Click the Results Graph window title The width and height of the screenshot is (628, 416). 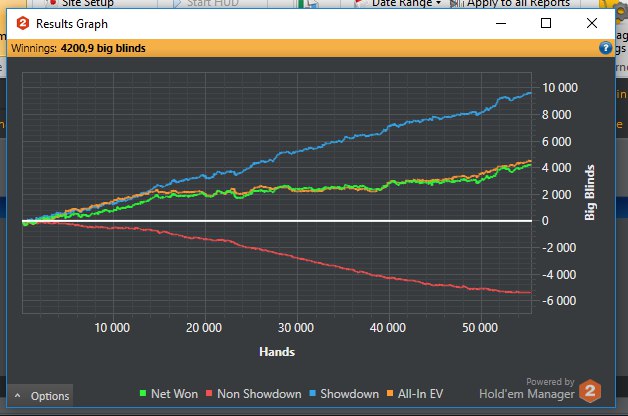(72, 24)
